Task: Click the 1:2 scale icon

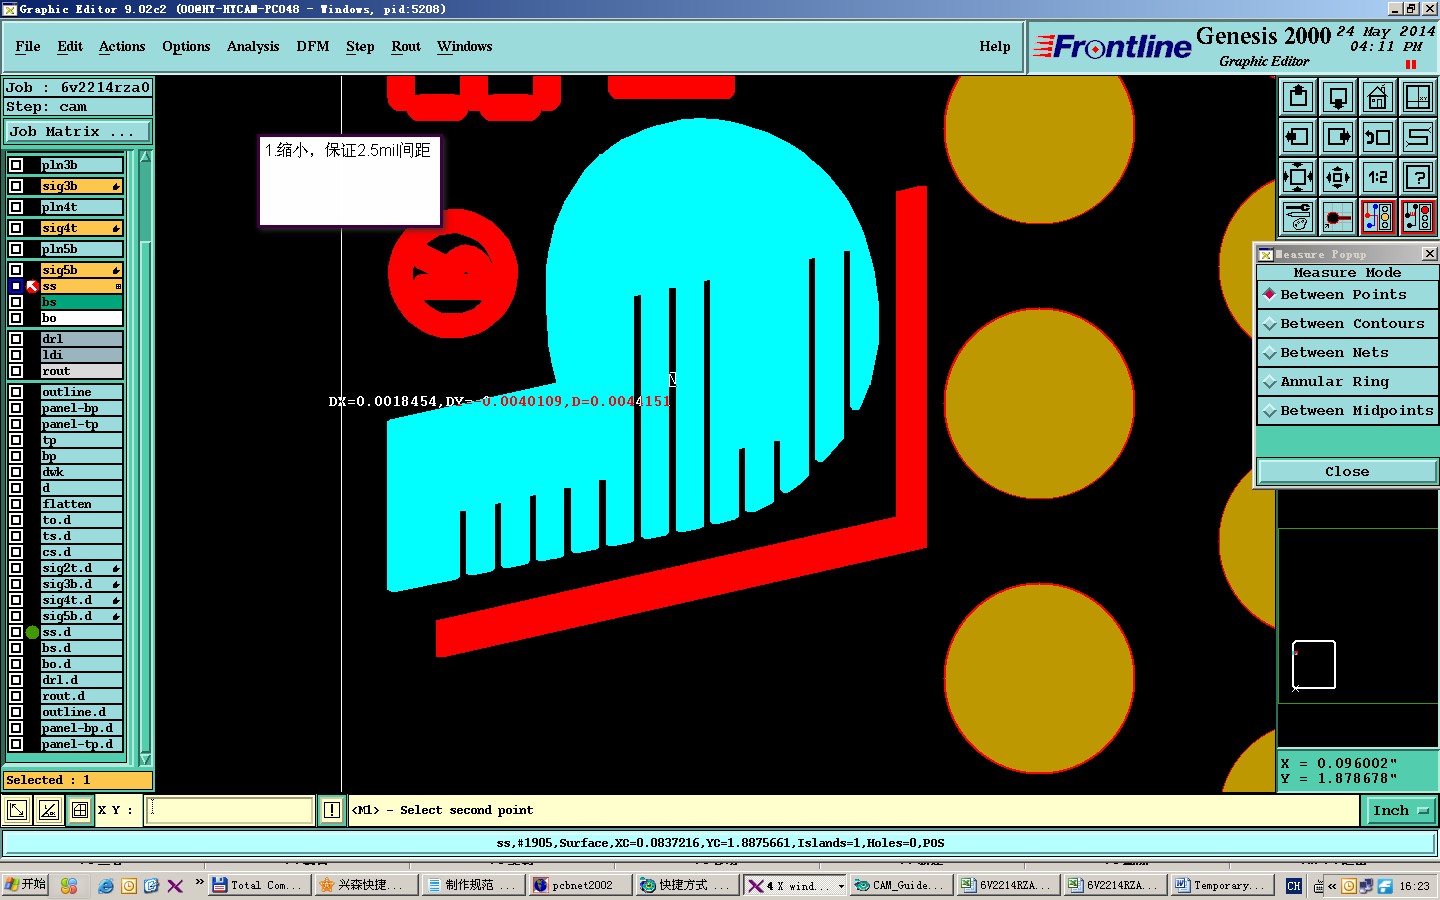Action: click(1378, 177)
